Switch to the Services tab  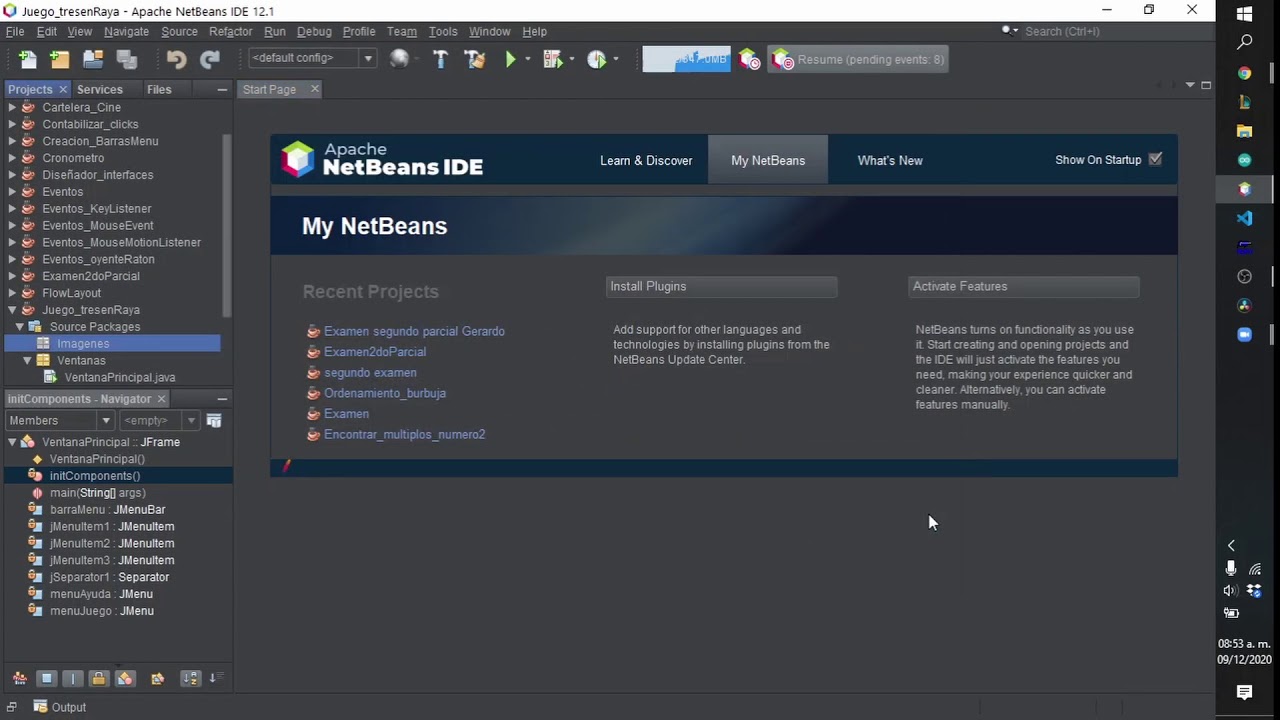click(99, 89)
